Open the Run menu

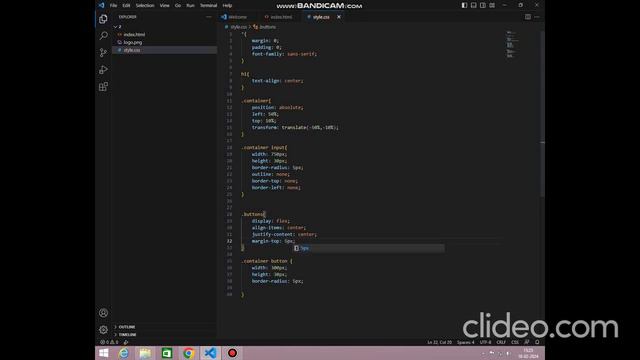point(190,5)
